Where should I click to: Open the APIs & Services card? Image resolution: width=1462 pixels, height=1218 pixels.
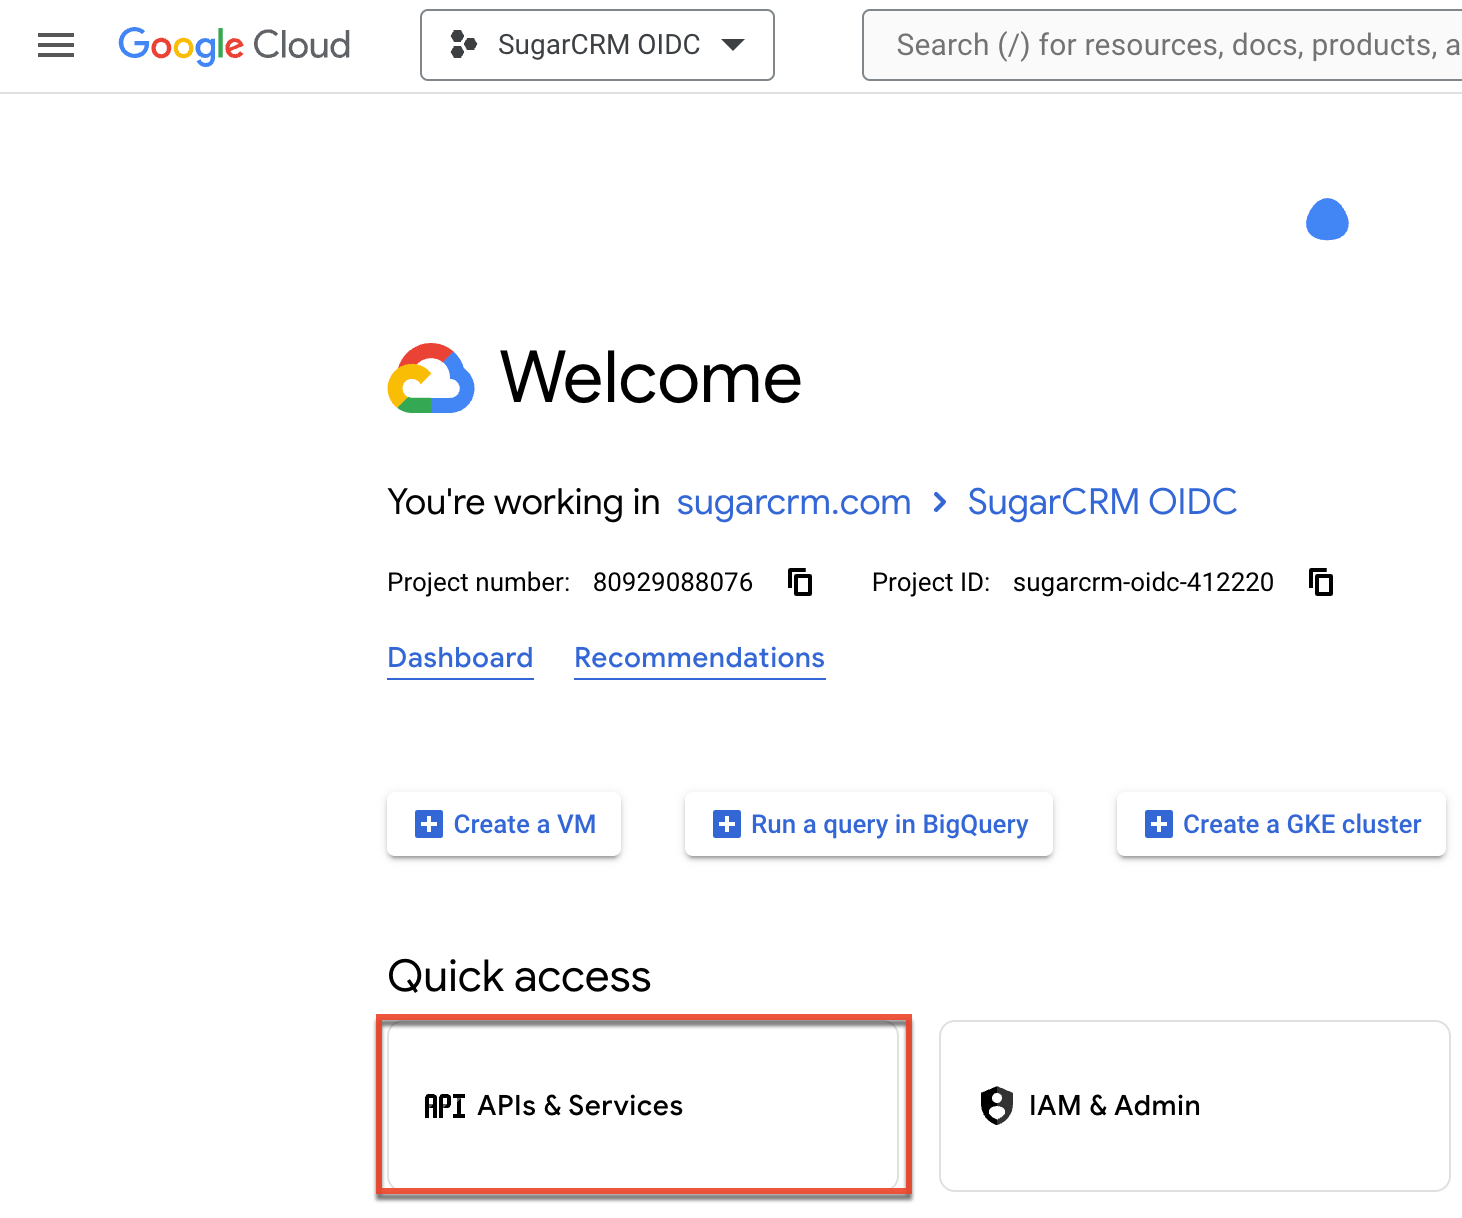tap(643, 1105)
